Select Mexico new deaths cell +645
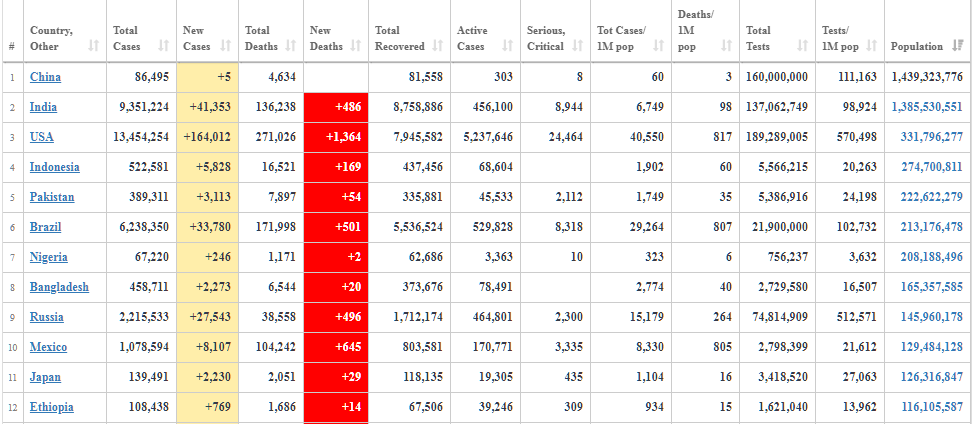This screenshot has width=972, height=424. (x=336, y=347)
